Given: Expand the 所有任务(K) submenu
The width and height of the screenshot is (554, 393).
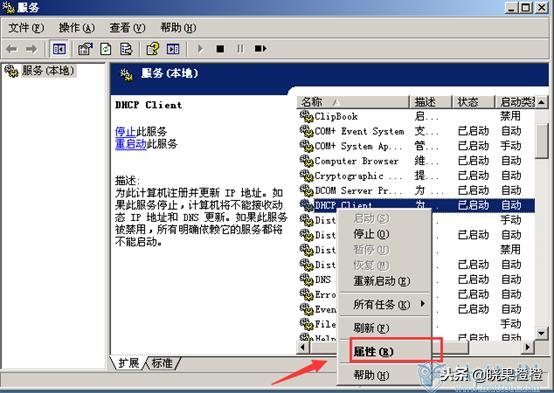Looking at the screenshot, I should tap(384, 304).
